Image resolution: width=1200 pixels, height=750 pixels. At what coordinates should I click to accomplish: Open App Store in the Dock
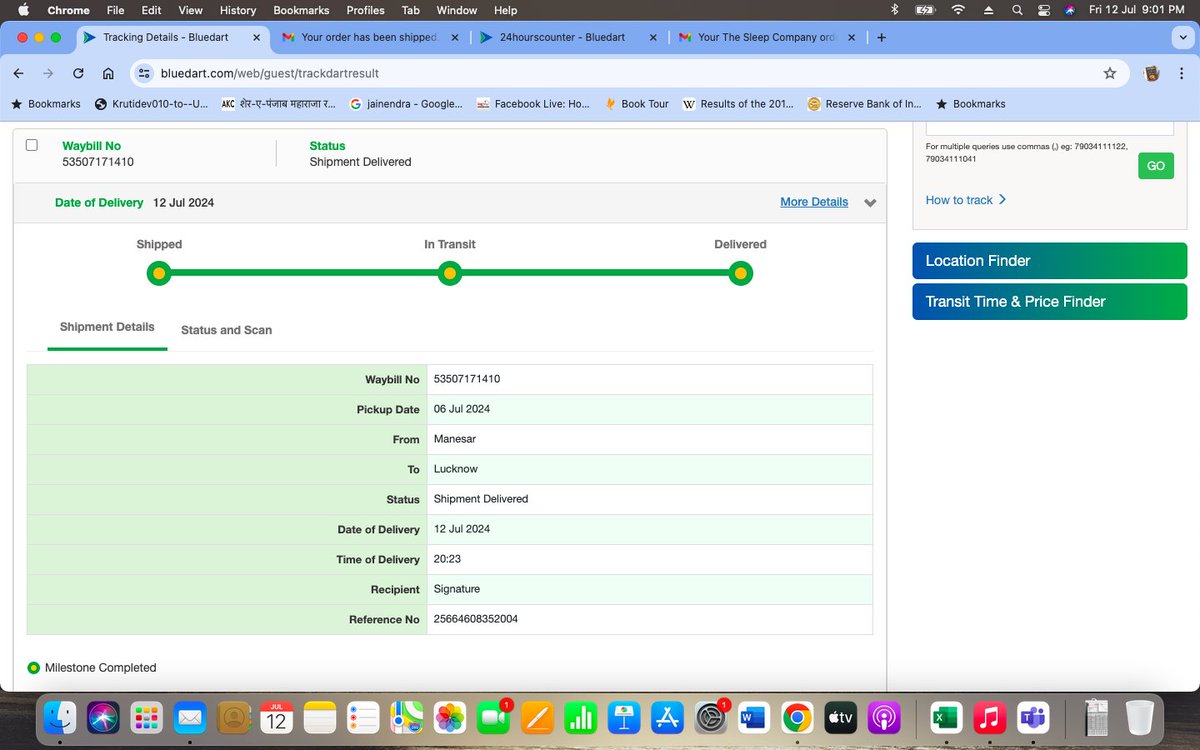[x=666, y=717]
